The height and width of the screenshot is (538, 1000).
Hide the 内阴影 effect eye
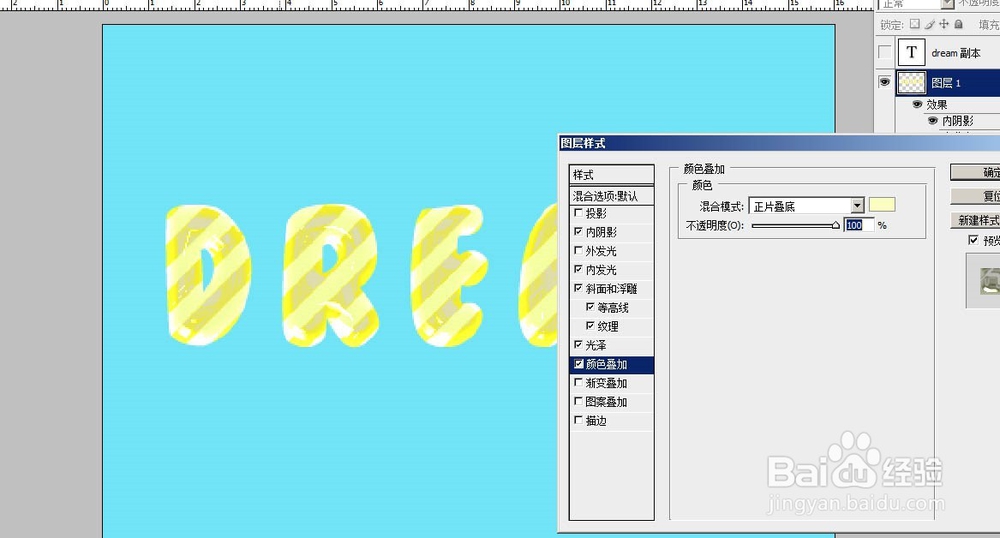tap(932, 120)
